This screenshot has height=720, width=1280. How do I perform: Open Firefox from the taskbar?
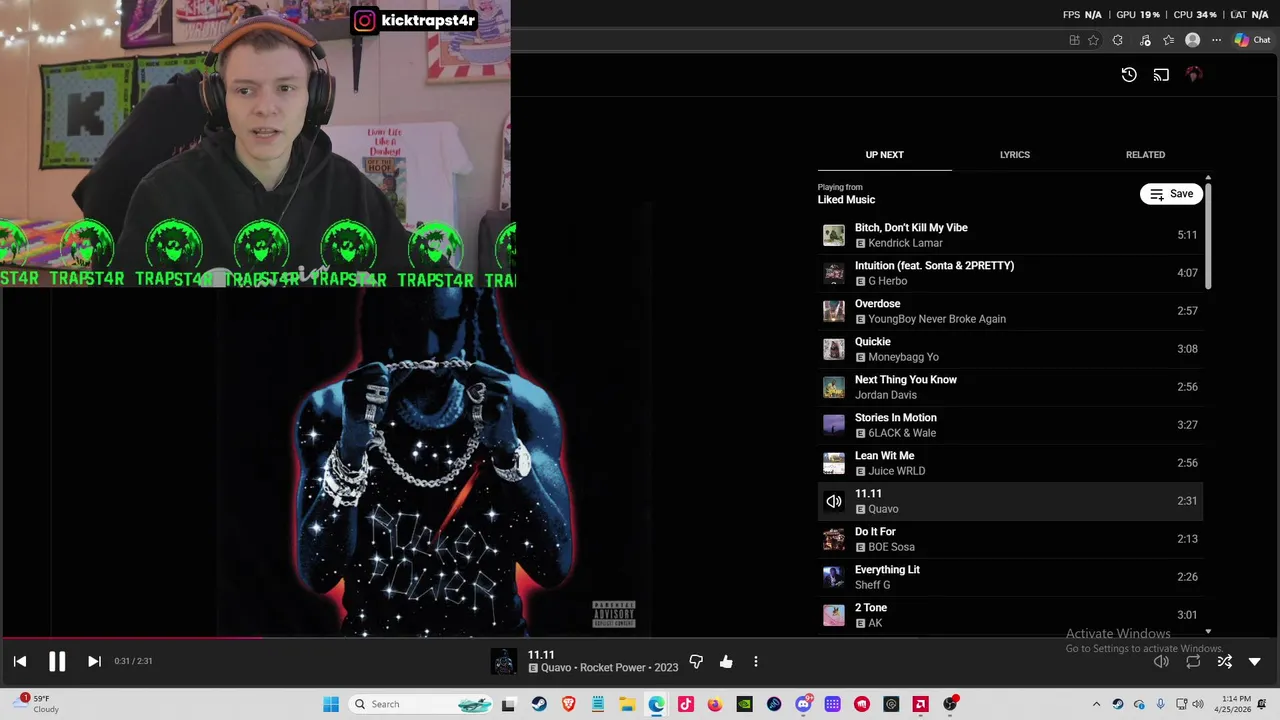coord(714,704)
